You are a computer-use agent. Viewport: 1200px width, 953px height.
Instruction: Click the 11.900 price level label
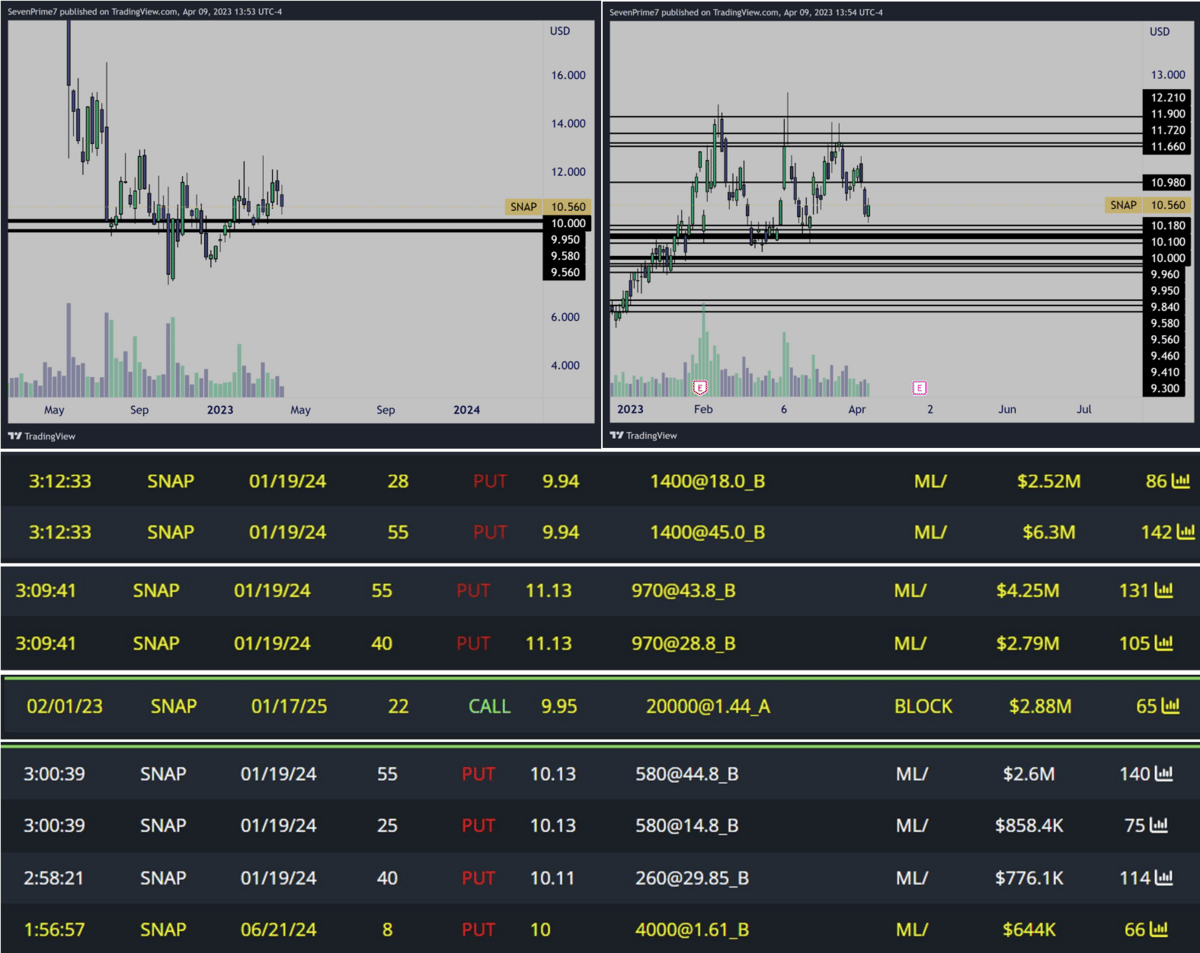[x=1168, y=114]
